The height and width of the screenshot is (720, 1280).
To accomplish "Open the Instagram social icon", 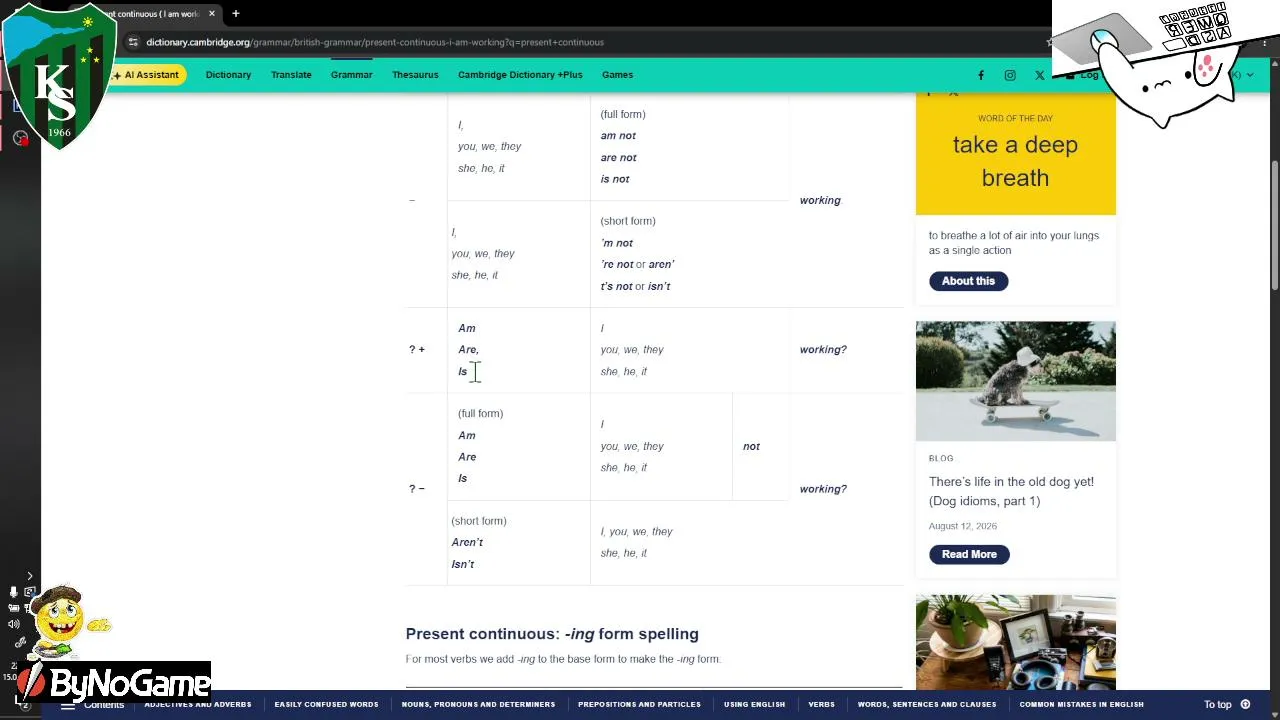I will coord(1010,75).
